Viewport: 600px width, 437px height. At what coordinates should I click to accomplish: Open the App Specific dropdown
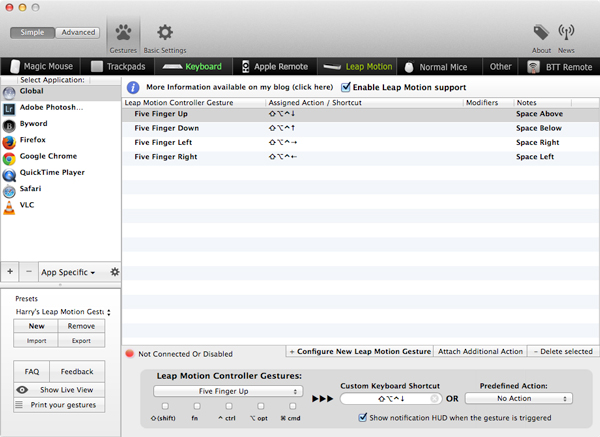(x=68, y=272)
